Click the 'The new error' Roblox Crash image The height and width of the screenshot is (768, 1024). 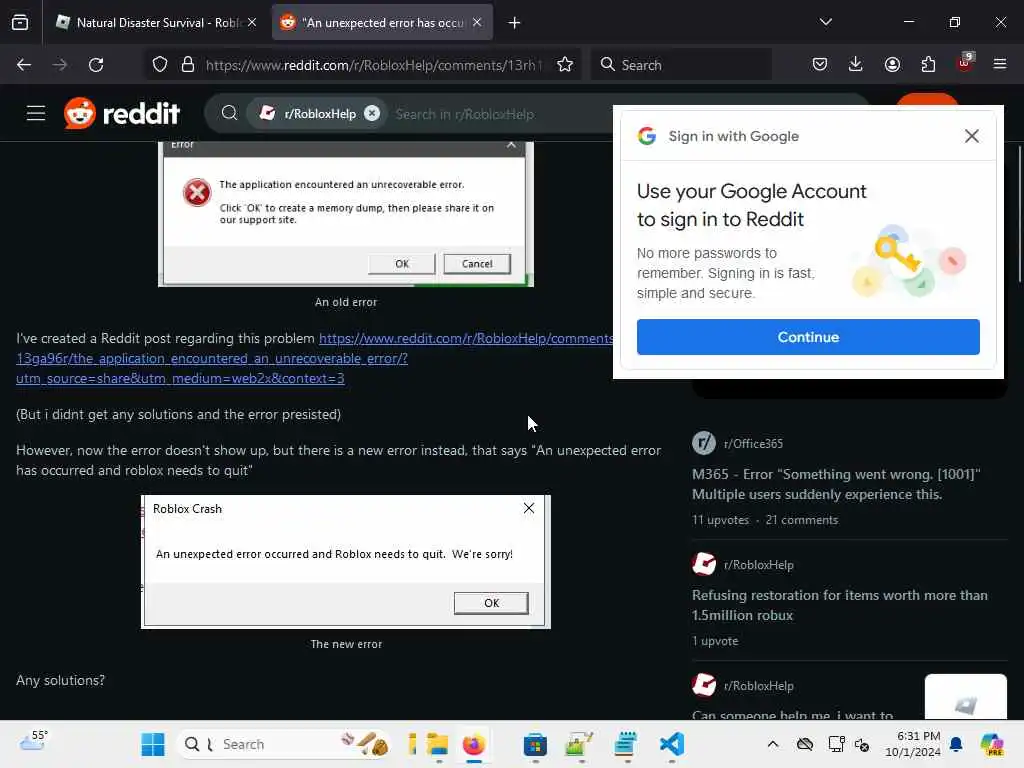(x=345, y=562)
